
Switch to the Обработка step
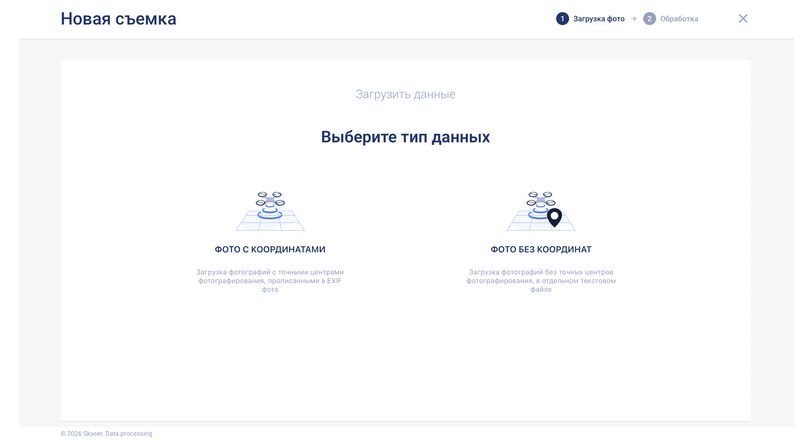tap(679, 19)
